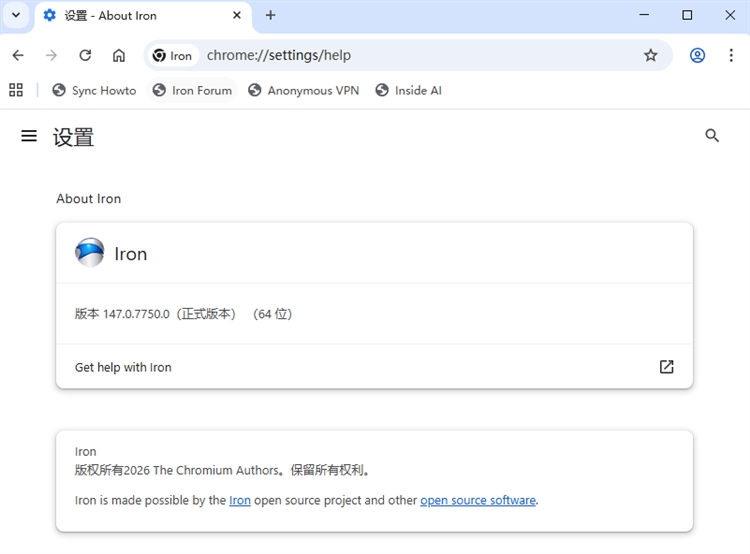The height and width of the screenshot is (554, 750).
Task: Click the external link icon for help
Action: coord(666,367)
